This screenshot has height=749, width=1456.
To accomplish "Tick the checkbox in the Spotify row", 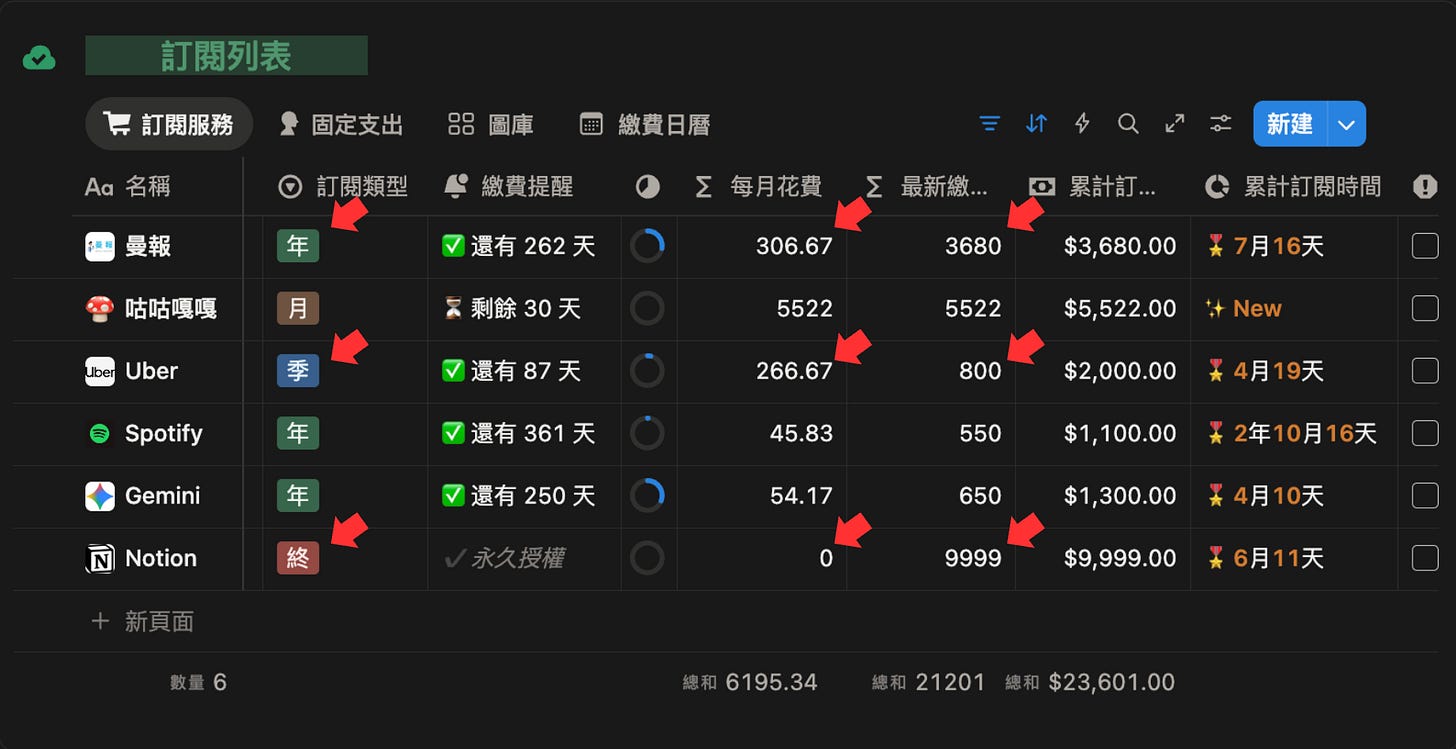I will [x=1425, y=433].
